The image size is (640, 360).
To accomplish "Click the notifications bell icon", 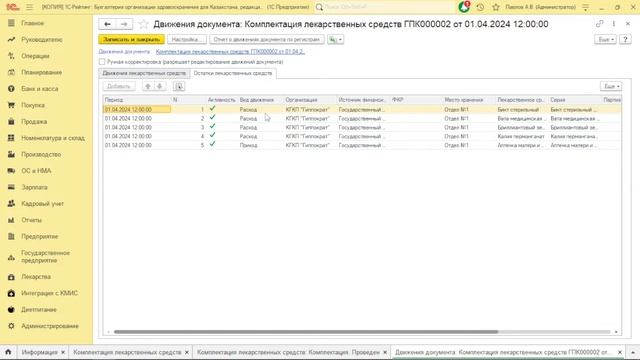I will pos(464,7).
